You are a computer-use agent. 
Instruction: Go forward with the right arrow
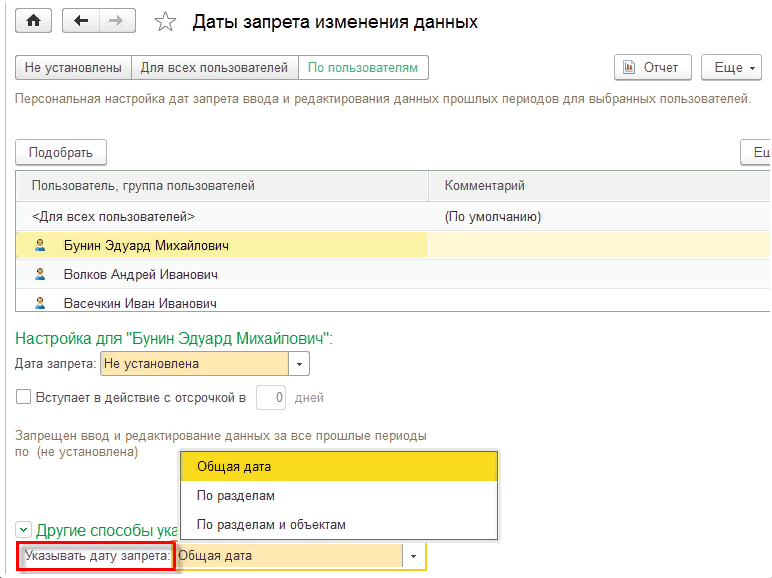coord(117,21)
